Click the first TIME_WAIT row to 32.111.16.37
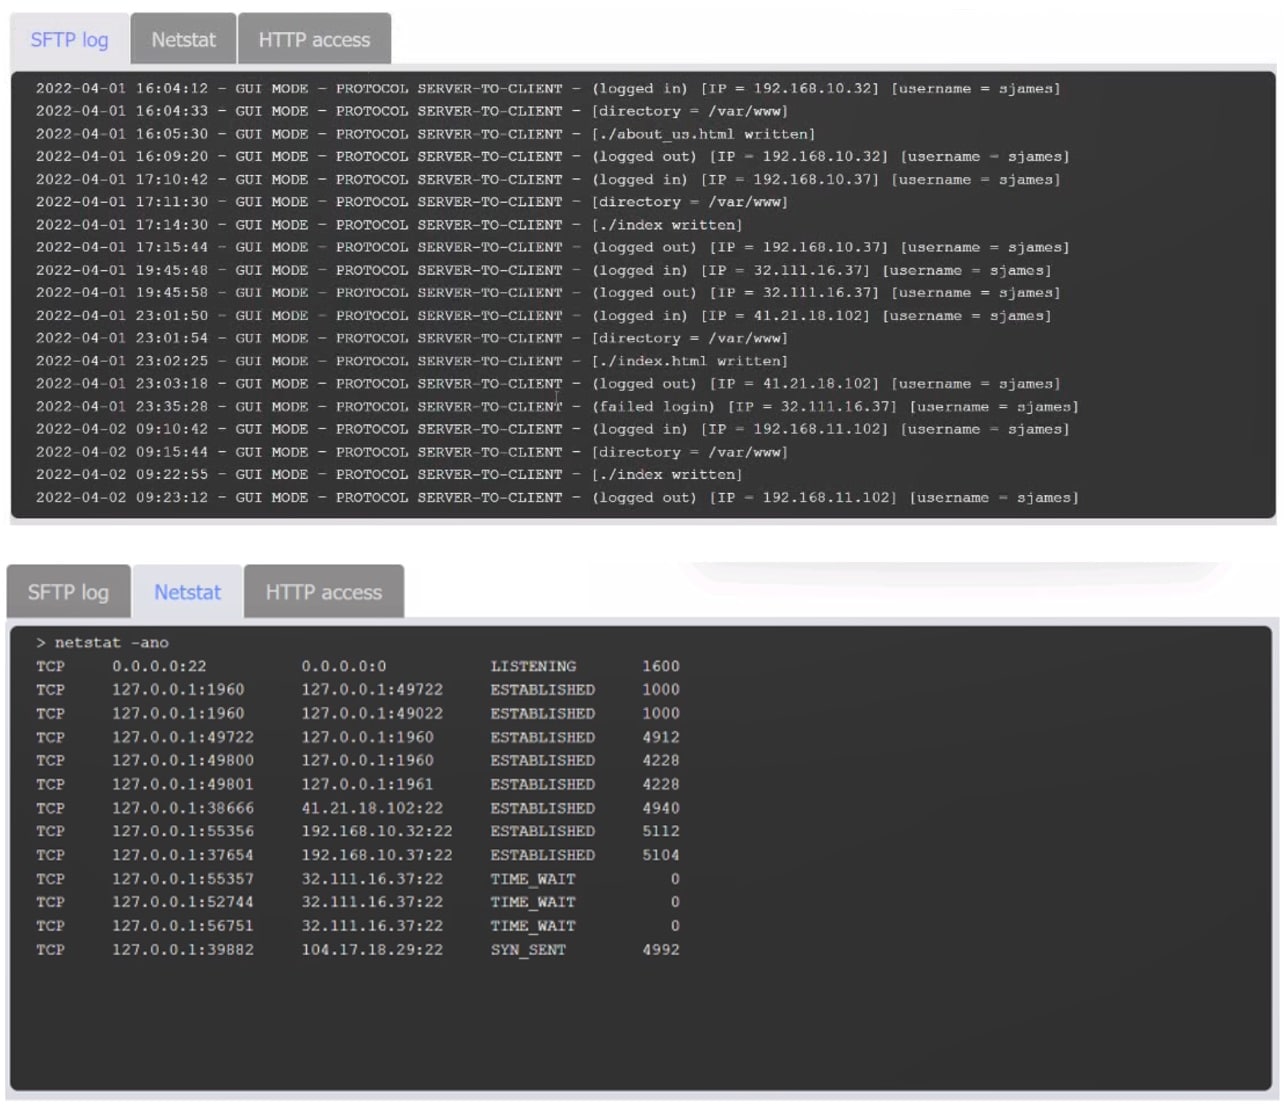The width and height of the screenshot is (1287, 1109). click(x=360, y=878)
